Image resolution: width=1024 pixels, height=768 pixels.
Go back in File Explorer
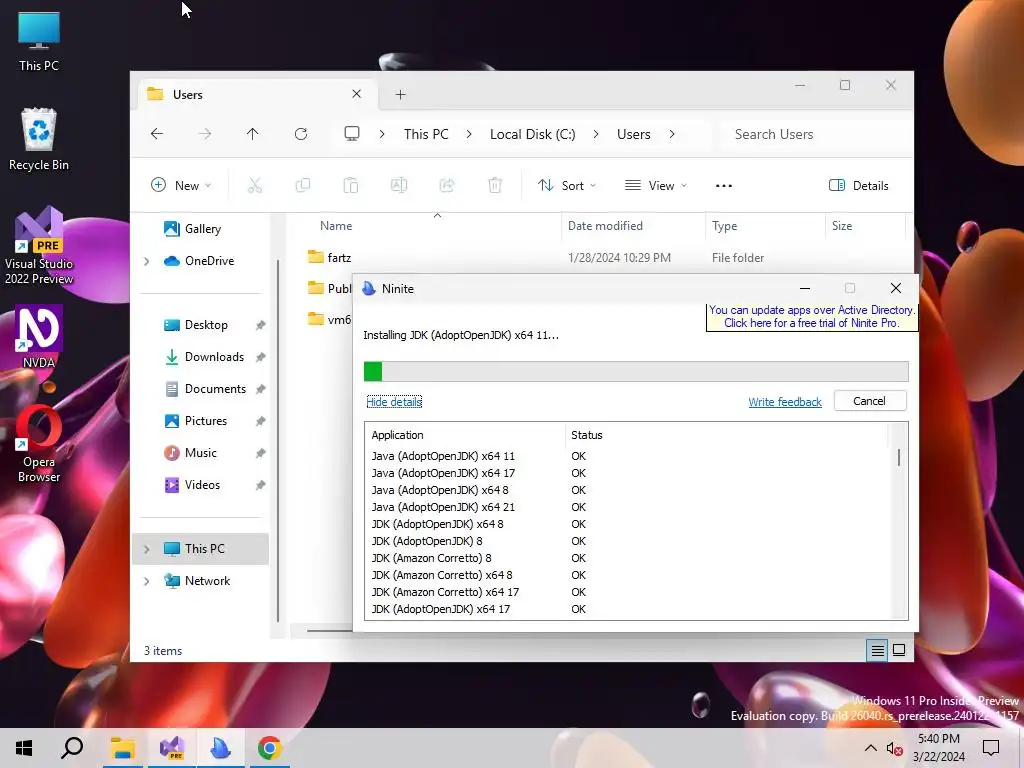tap(157, 134)
